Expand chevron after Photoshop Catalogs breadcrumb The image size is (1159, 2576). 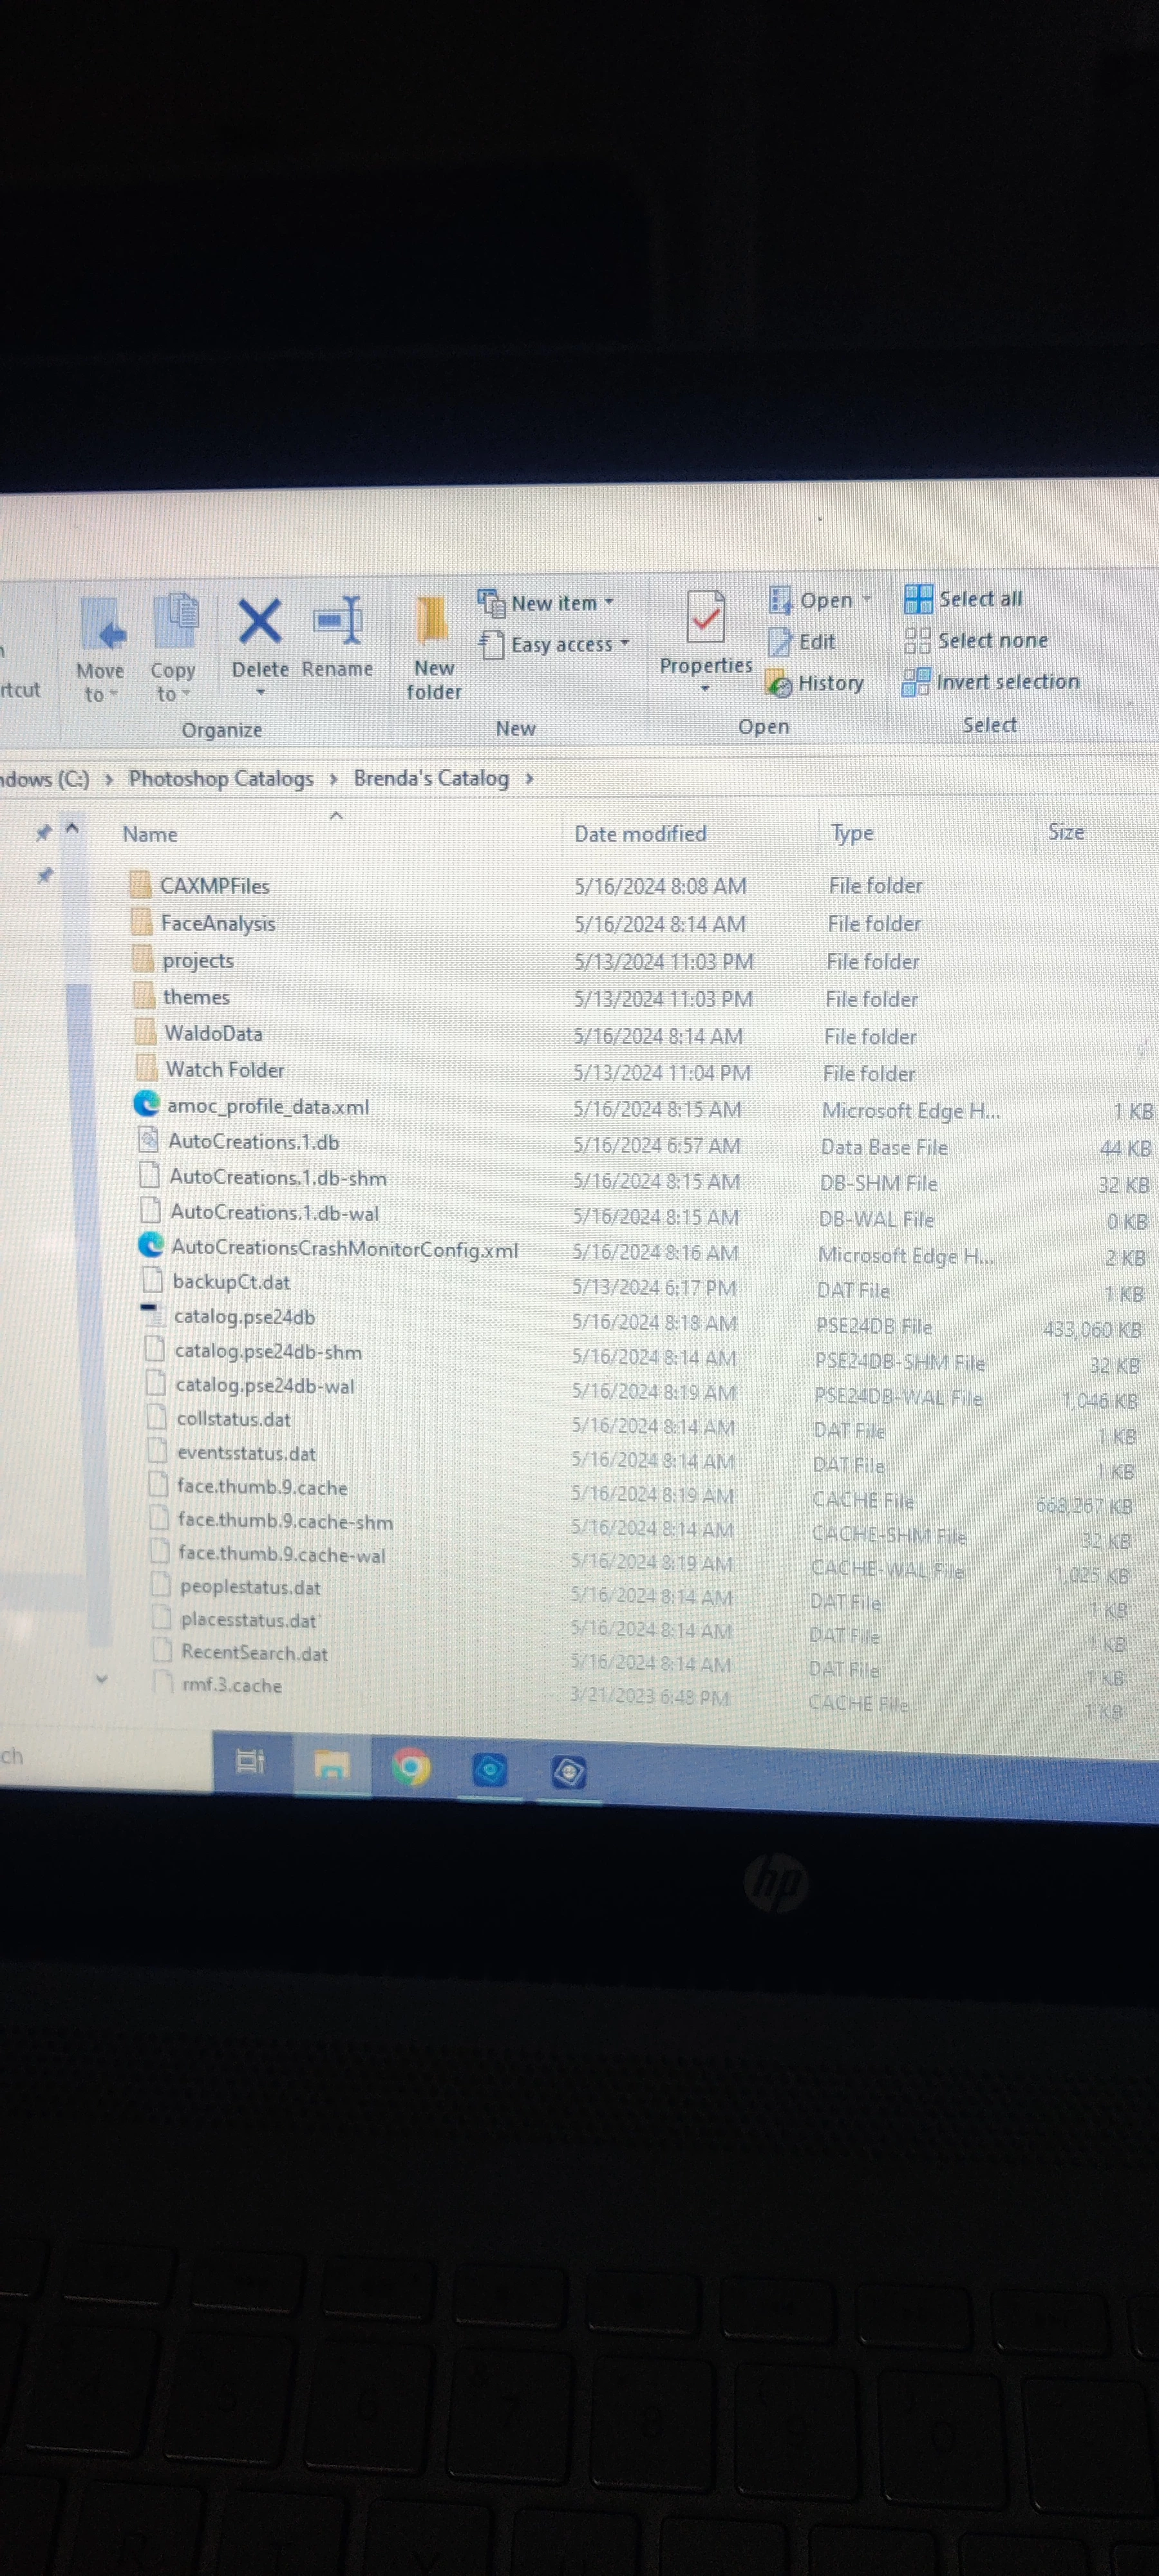pos(333,778)
